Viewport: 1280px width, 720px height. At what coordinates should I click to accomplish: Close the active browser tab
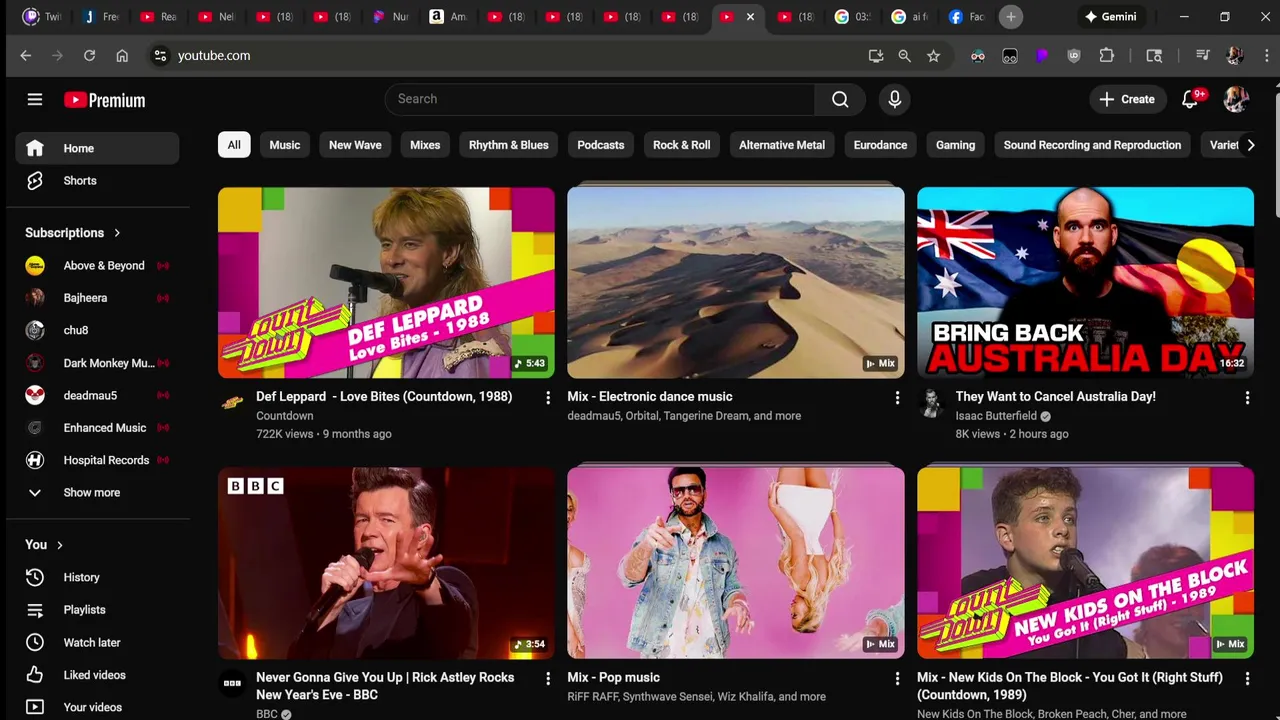point(750,17)
